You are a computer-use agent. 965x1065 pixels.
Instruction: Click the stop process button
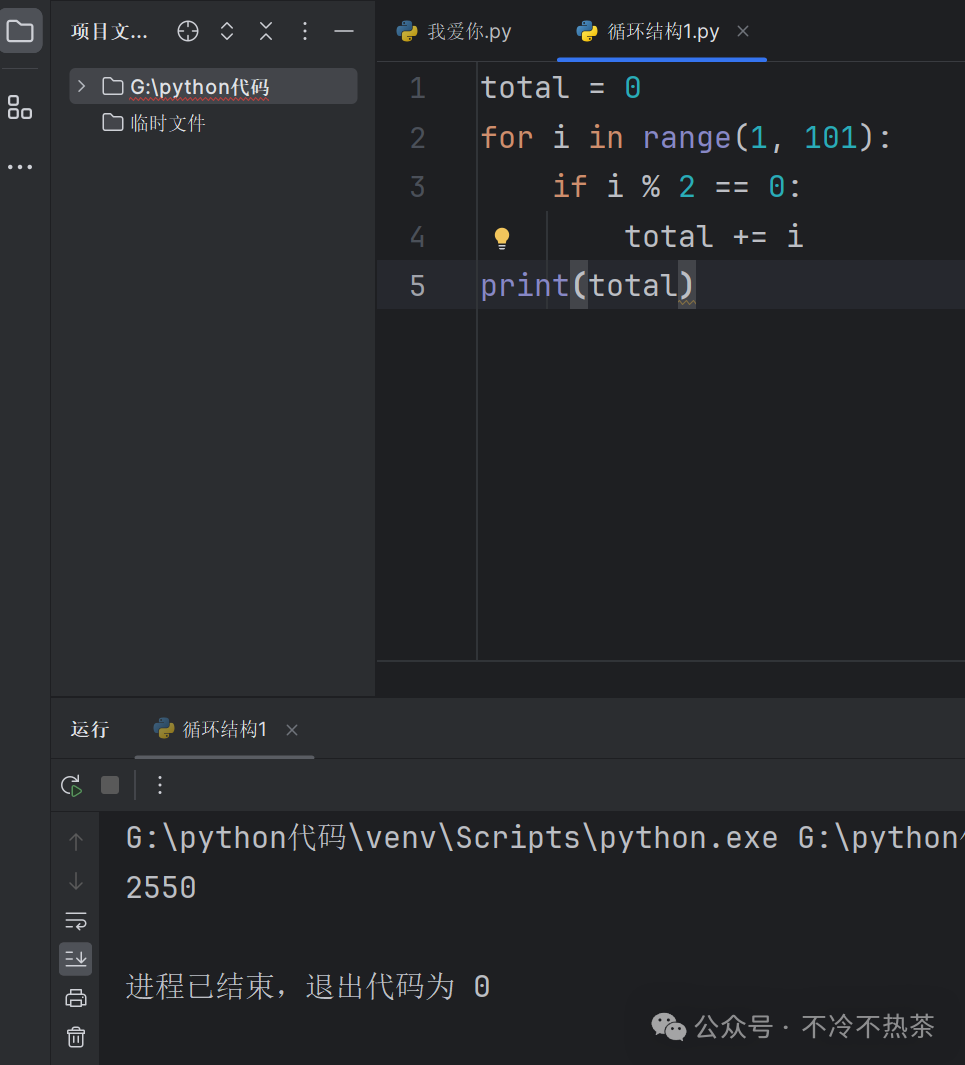(x=110, y=785)
